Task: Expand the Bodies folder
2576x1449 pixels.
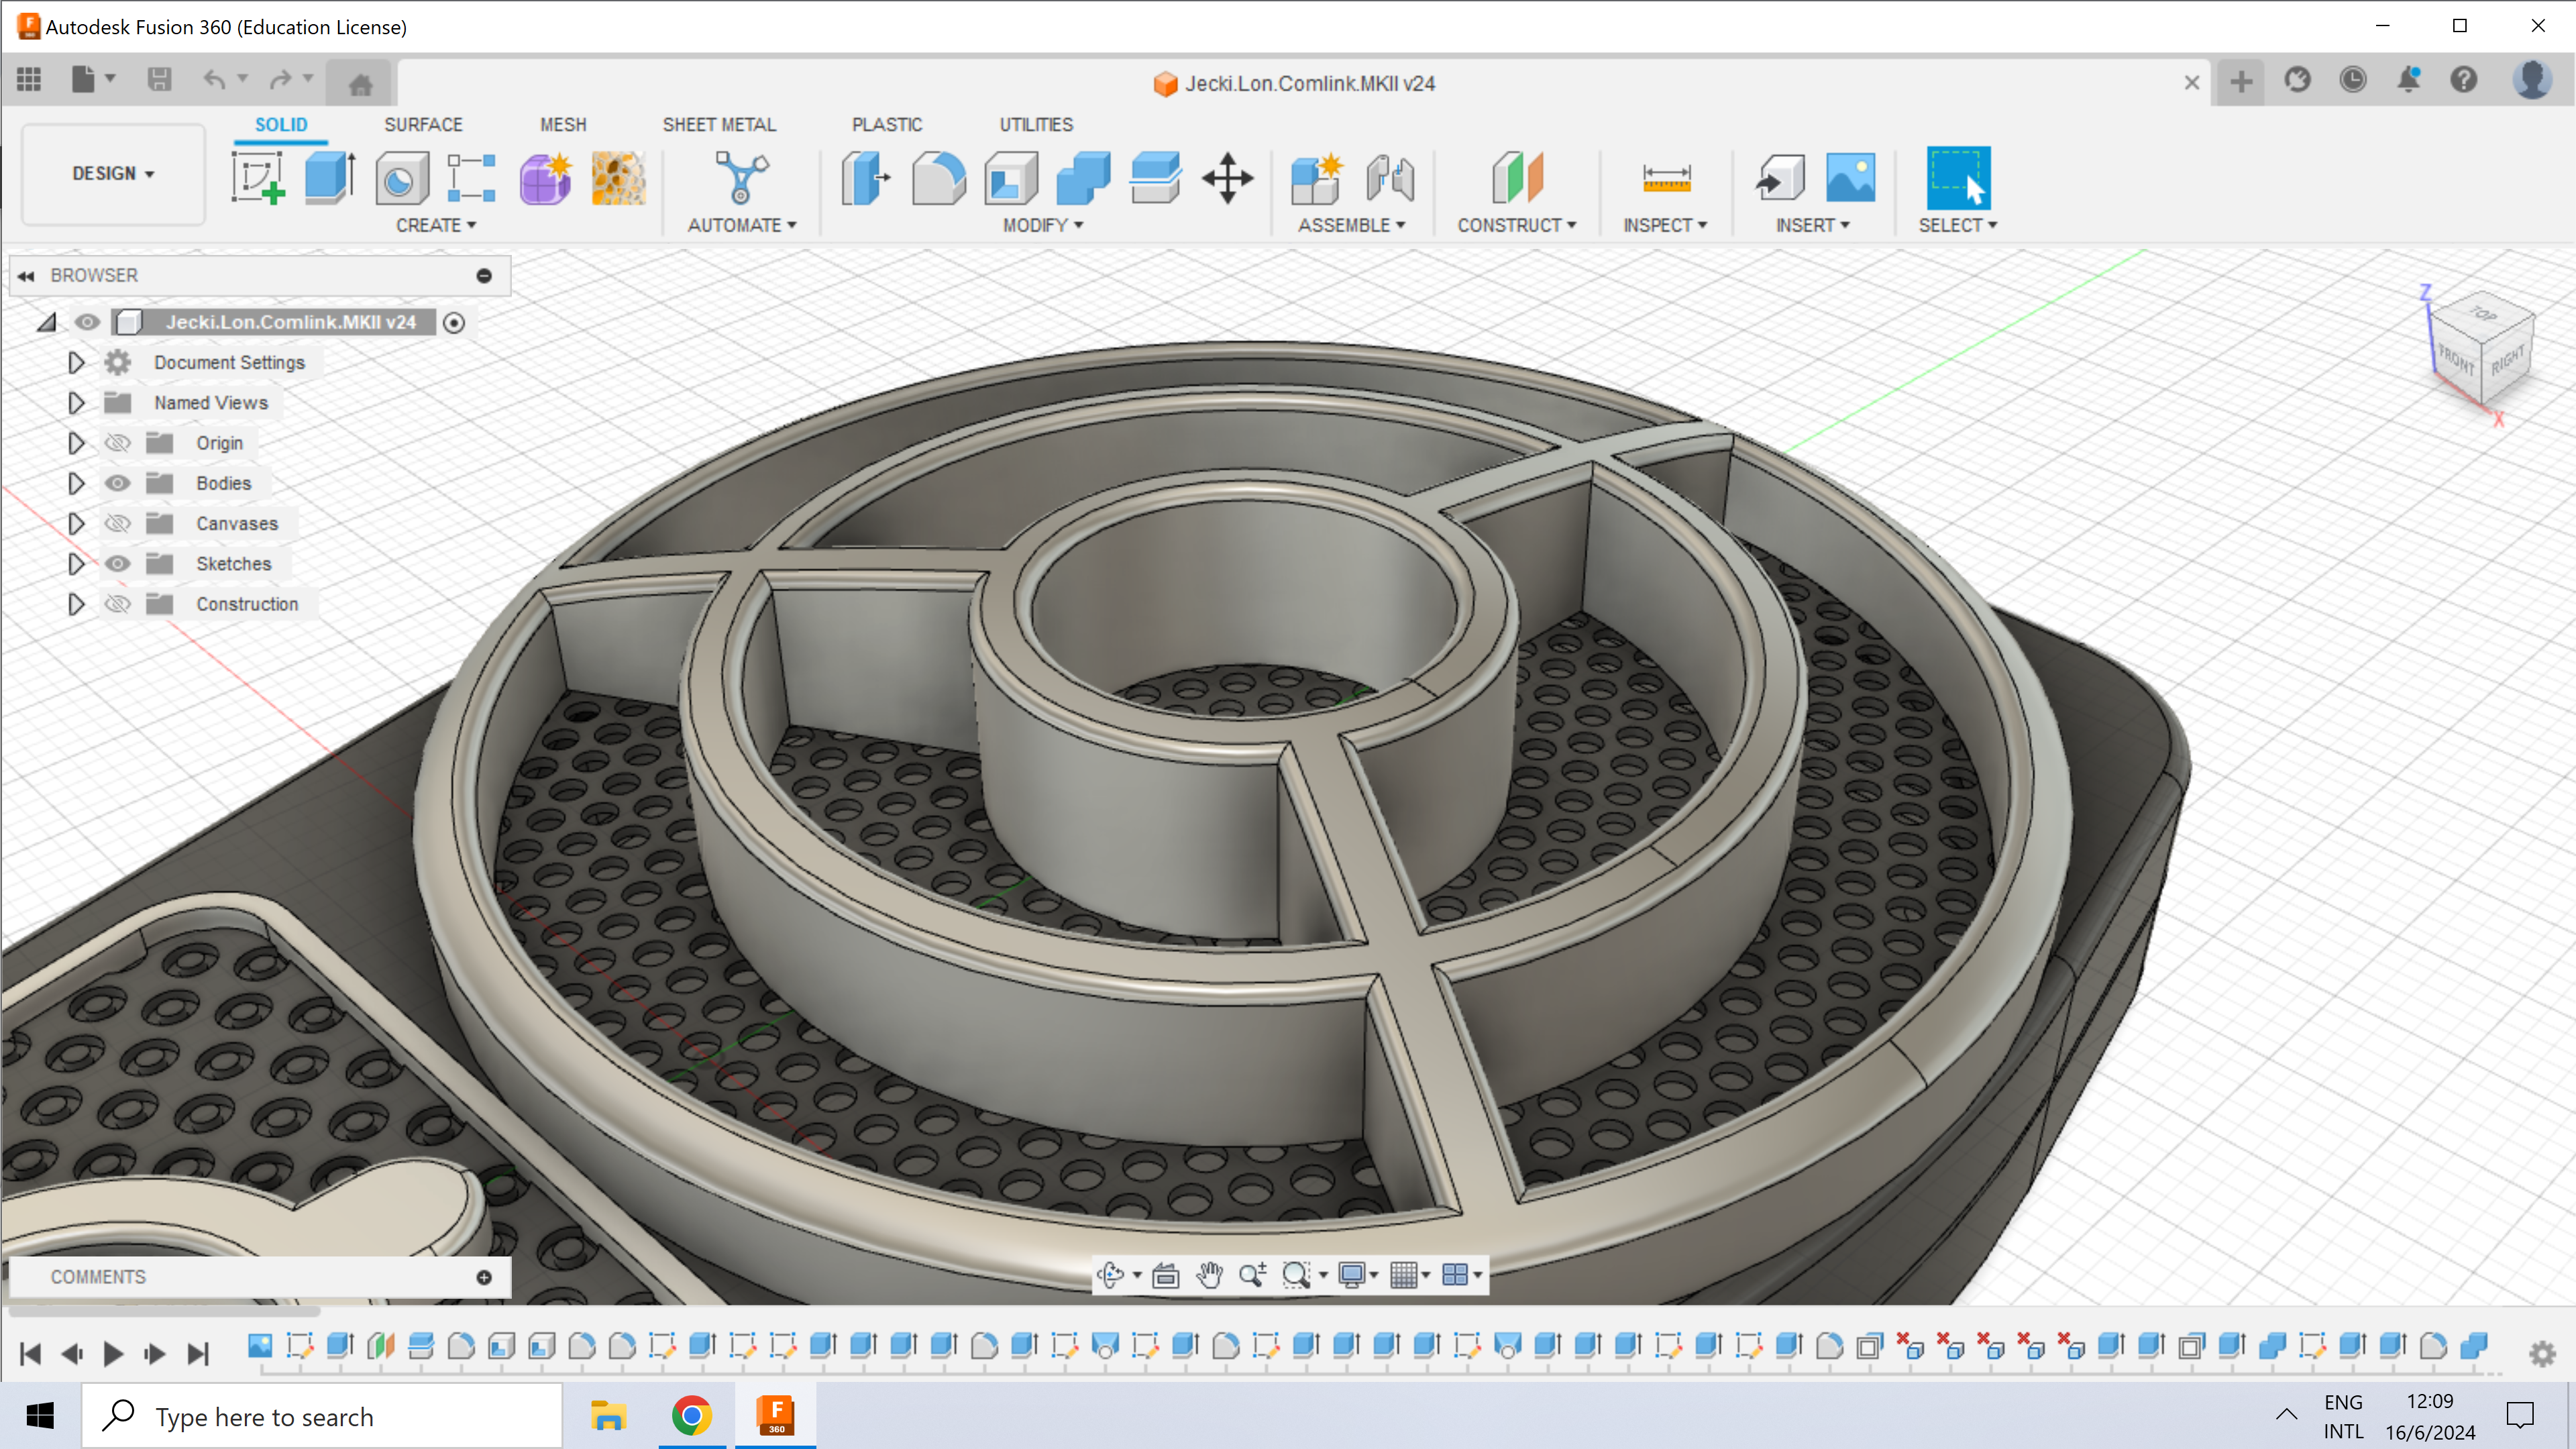Action: point(76,483)
